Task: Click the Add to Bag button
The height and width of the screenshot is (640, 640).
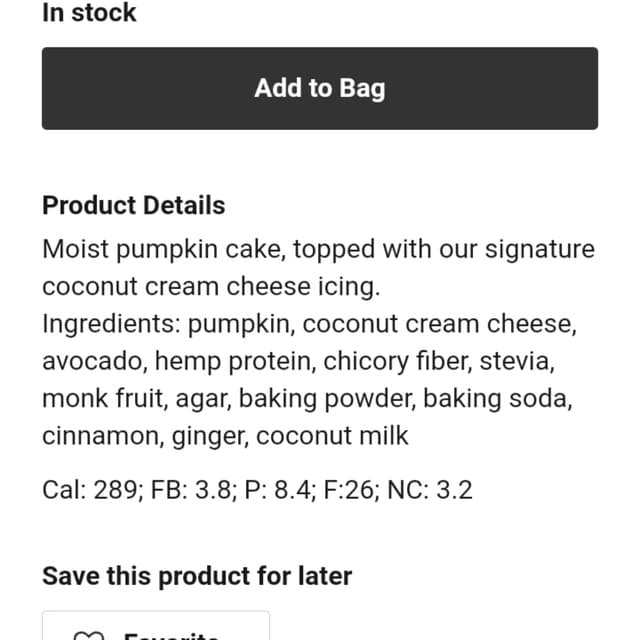Action: click(320, 89)
